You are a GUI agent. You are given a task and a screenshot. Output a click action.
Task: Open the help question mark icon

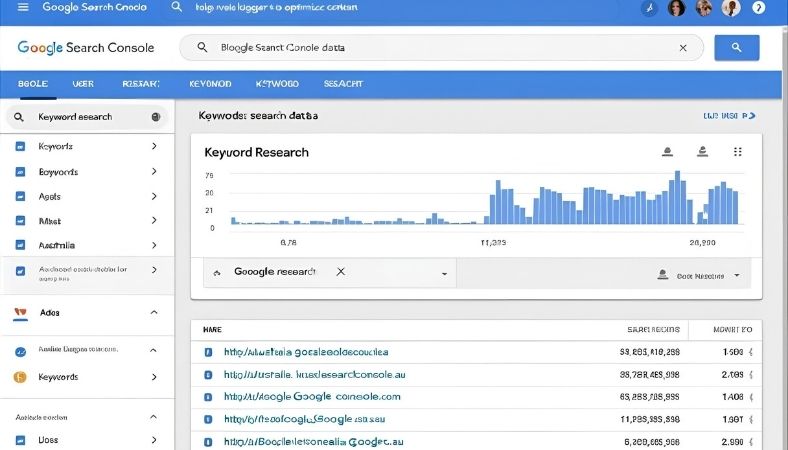point(758,8)
